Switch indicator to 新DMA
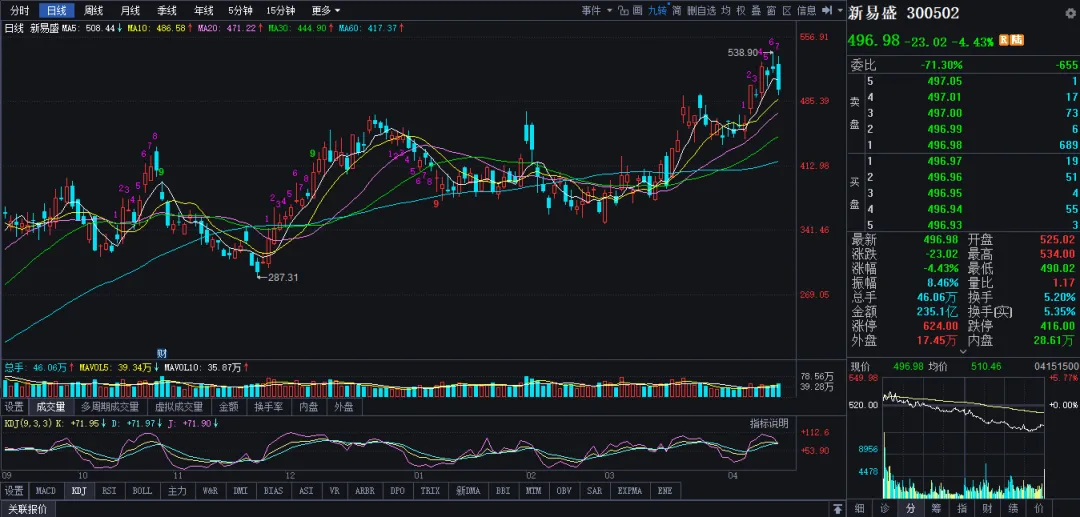This screenshot has height=517, width=1080. 468,491
